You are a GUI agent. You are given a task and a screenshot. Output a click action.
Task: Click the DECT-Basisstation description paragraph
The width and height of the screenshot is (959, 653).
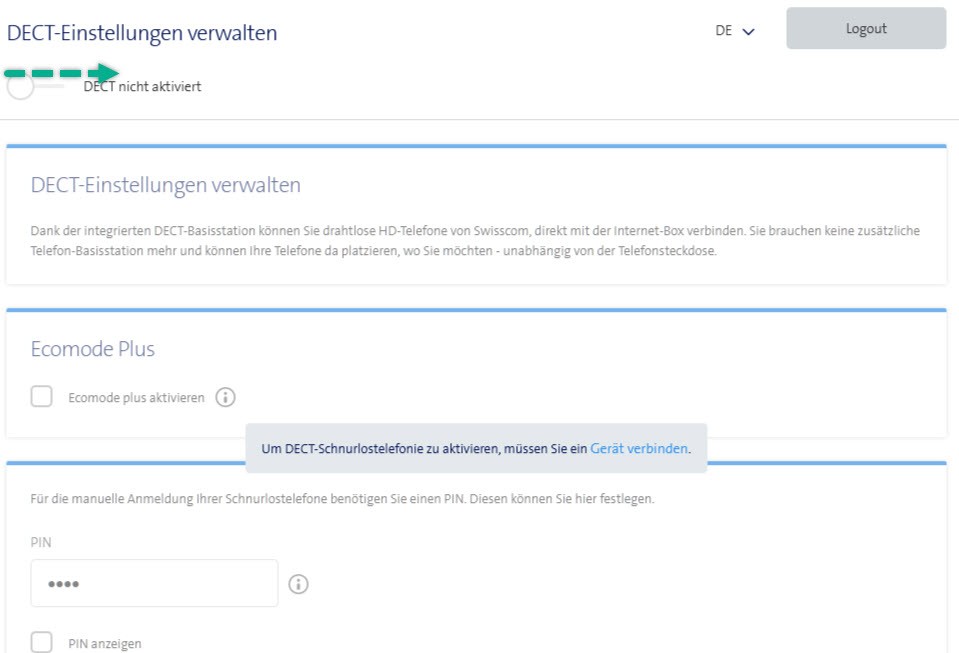coord(475,241)
